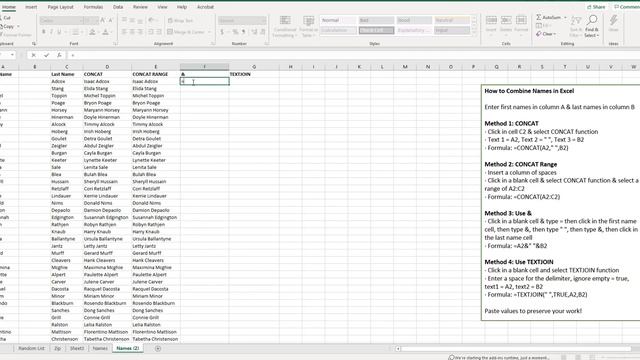Screen dimensions: 640x360
Task: Open the Page Layout ribbon tab
Action: pyautogui.click(x=60, y=7)
